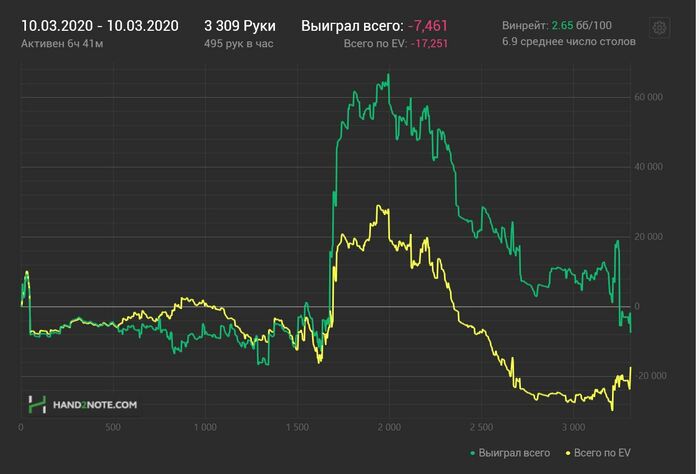
Task: Open the graph settings gear
Action: click(x=659, y=27)
